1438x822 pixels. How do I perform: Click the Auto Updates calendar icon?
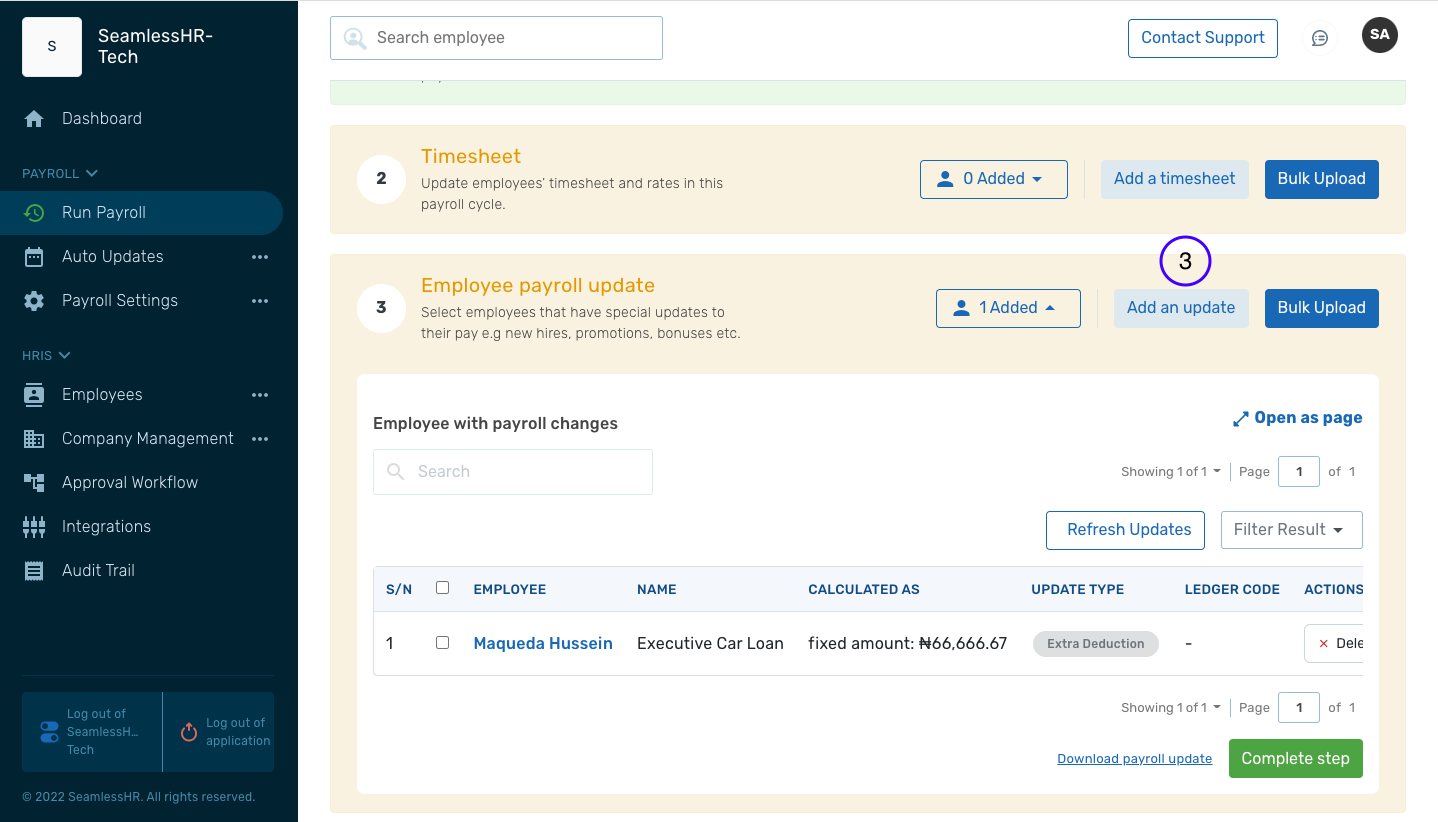pos(34,256)
